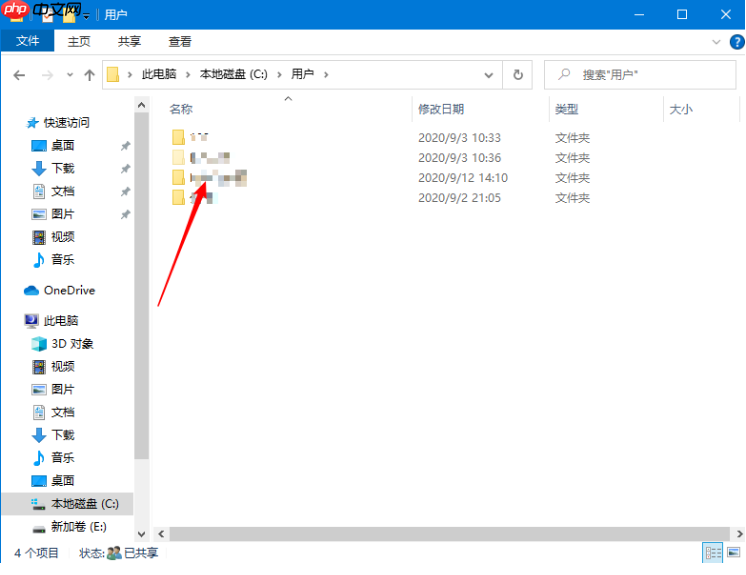Click horizontal scrollbar left arrow
This screenshot has height=575, width=746.
(161, 534)
